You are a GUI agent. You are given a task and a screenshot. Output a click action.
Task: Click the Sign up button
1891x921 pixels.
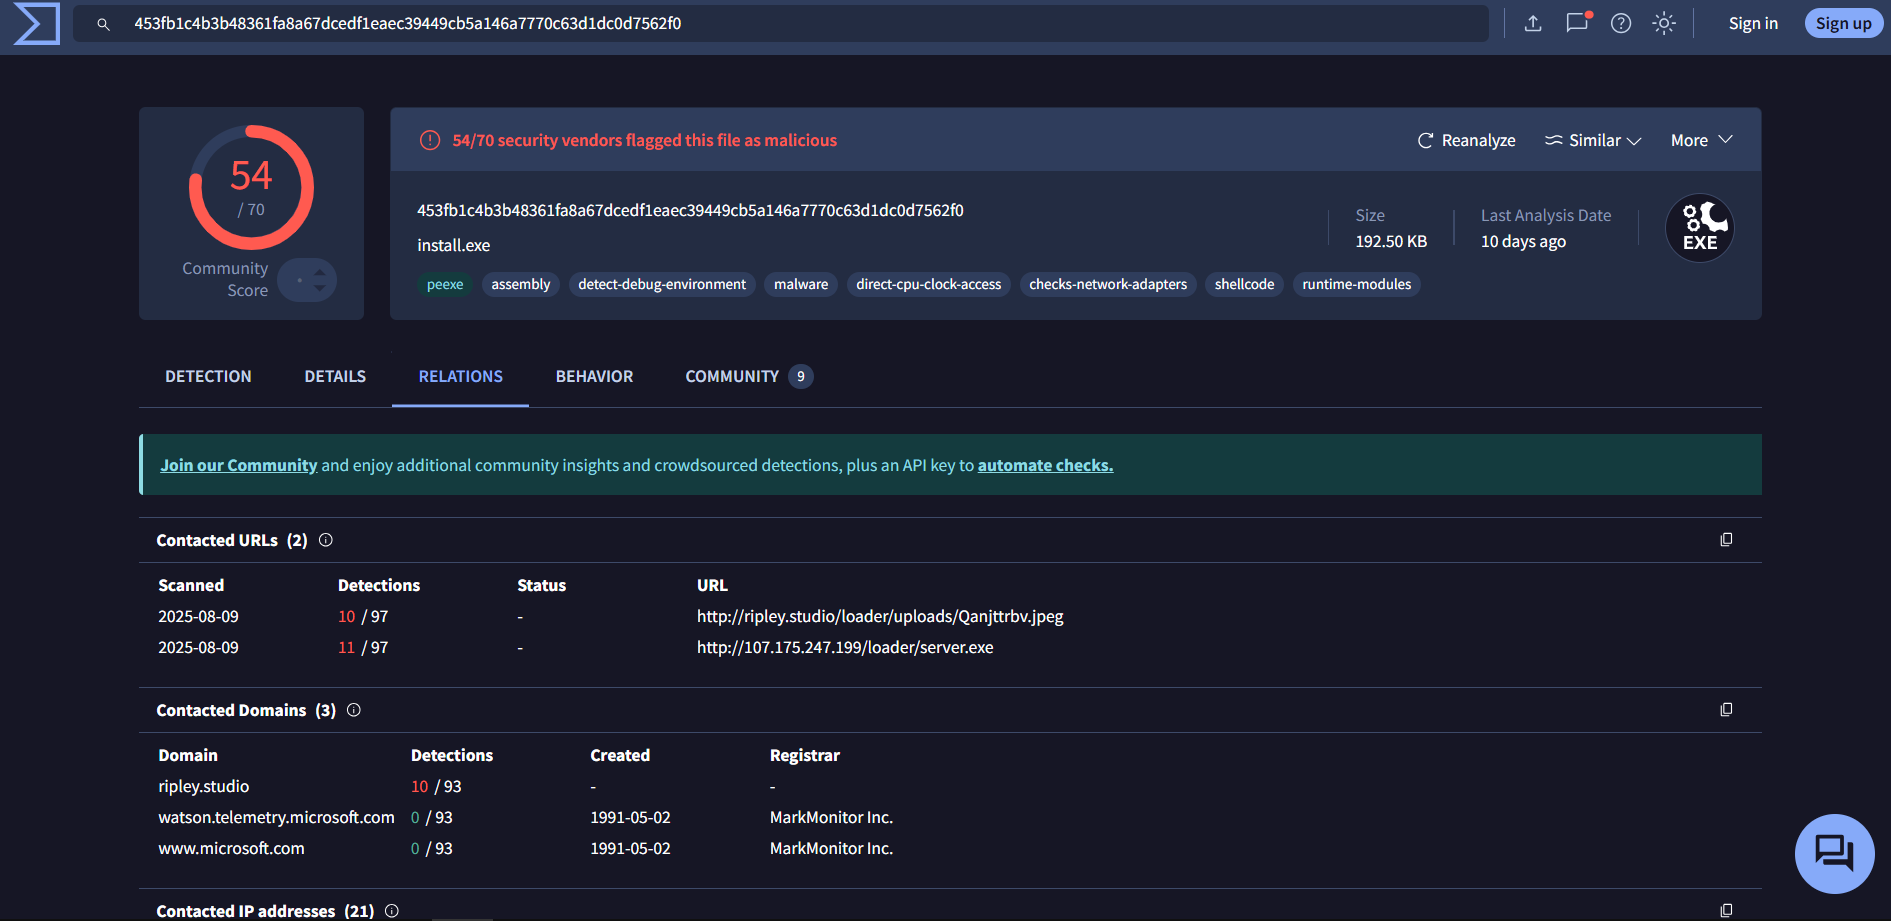tap(1843, 23)
